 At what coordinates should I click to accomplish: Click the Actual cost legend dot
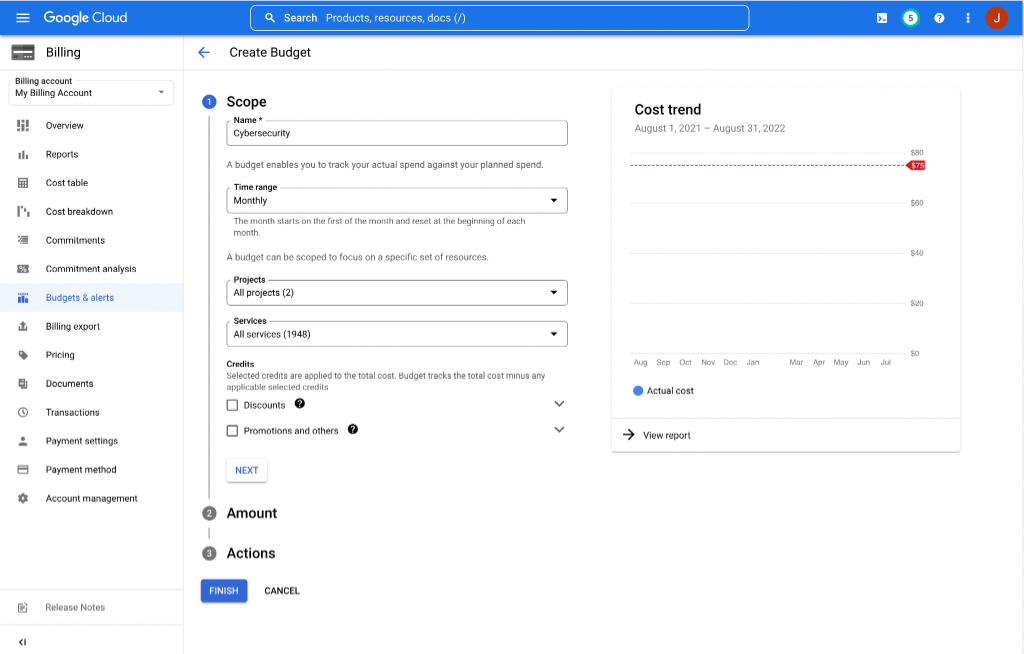(x=638, y=391)
